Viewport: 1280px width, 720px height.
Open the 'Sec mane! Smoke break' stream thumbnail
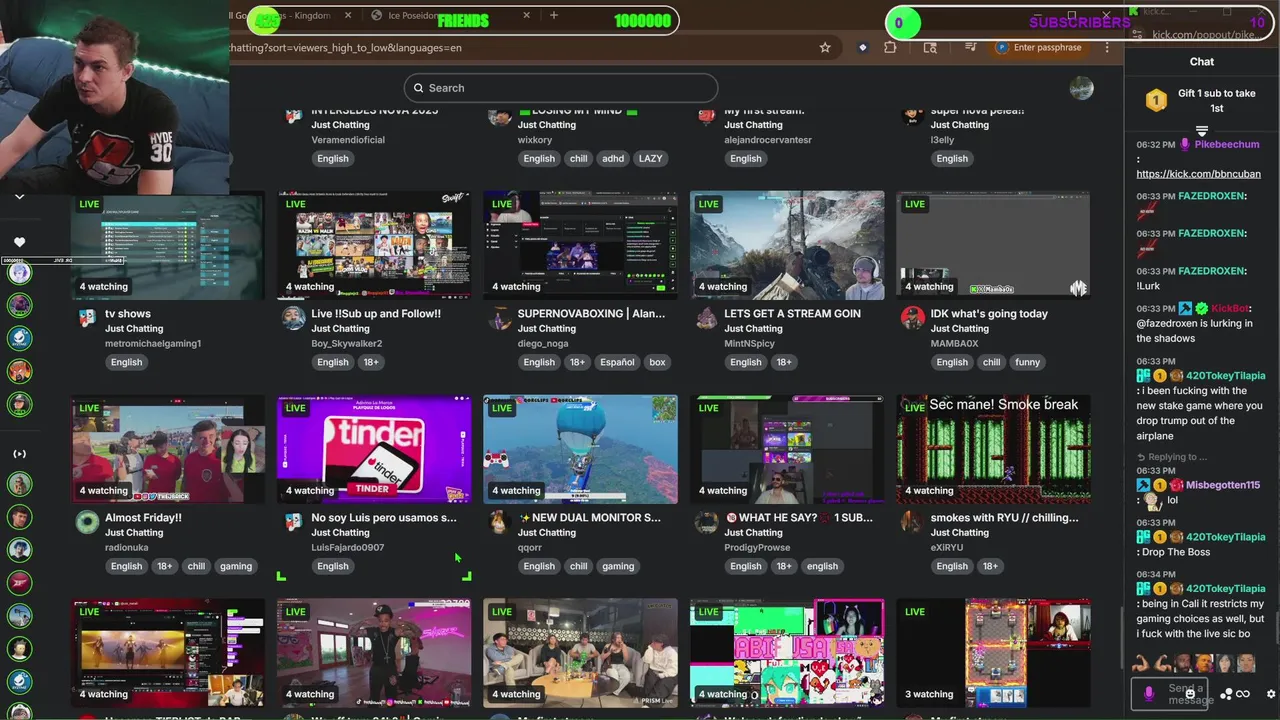(993, 449)
